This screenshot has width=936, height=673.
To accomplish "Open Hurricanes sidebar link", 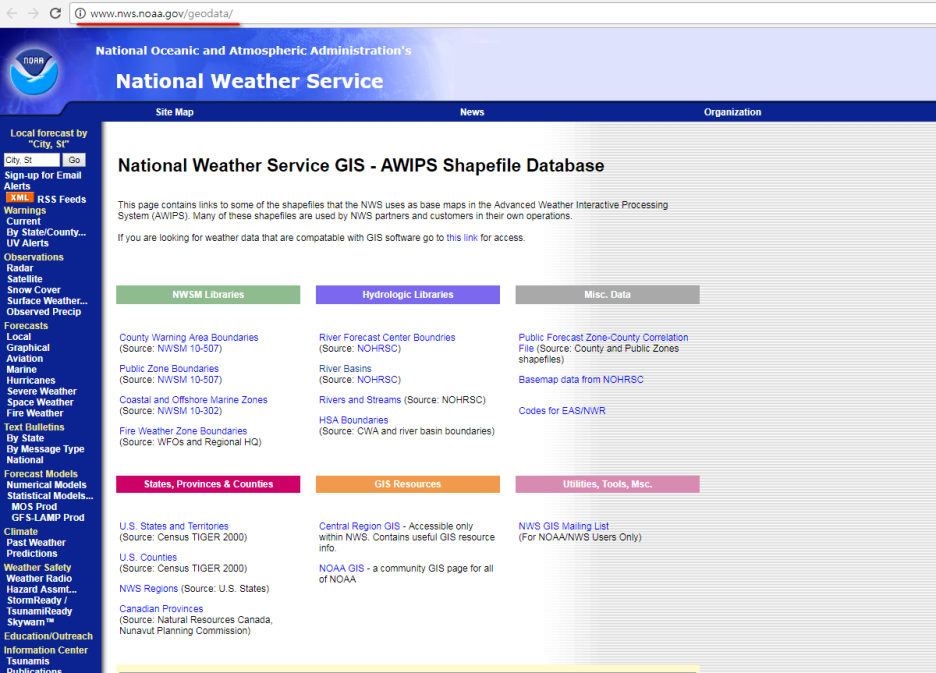I will (31, 380).
